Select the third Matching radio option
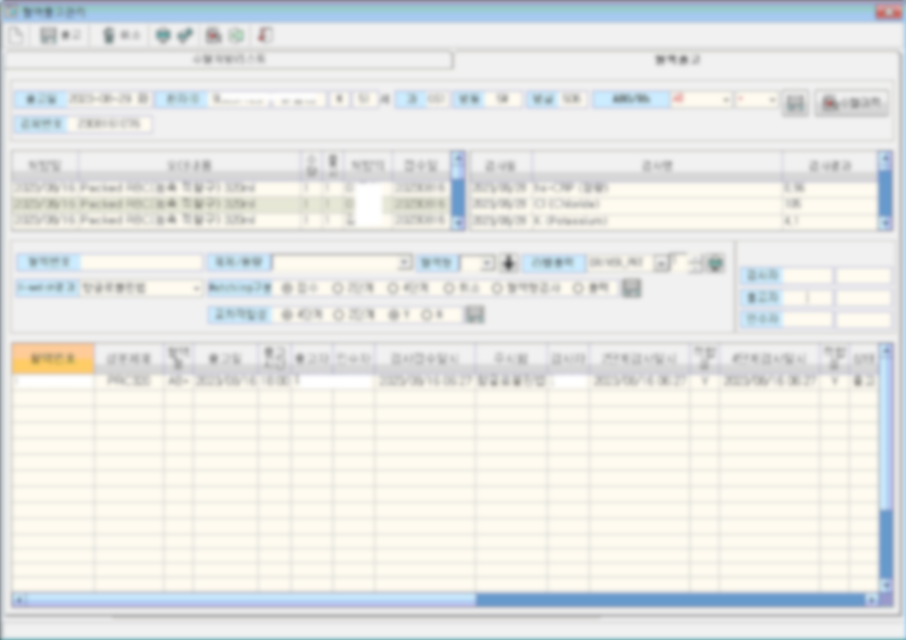The height and width of the screenshot is (640, 906). point(393,288)
